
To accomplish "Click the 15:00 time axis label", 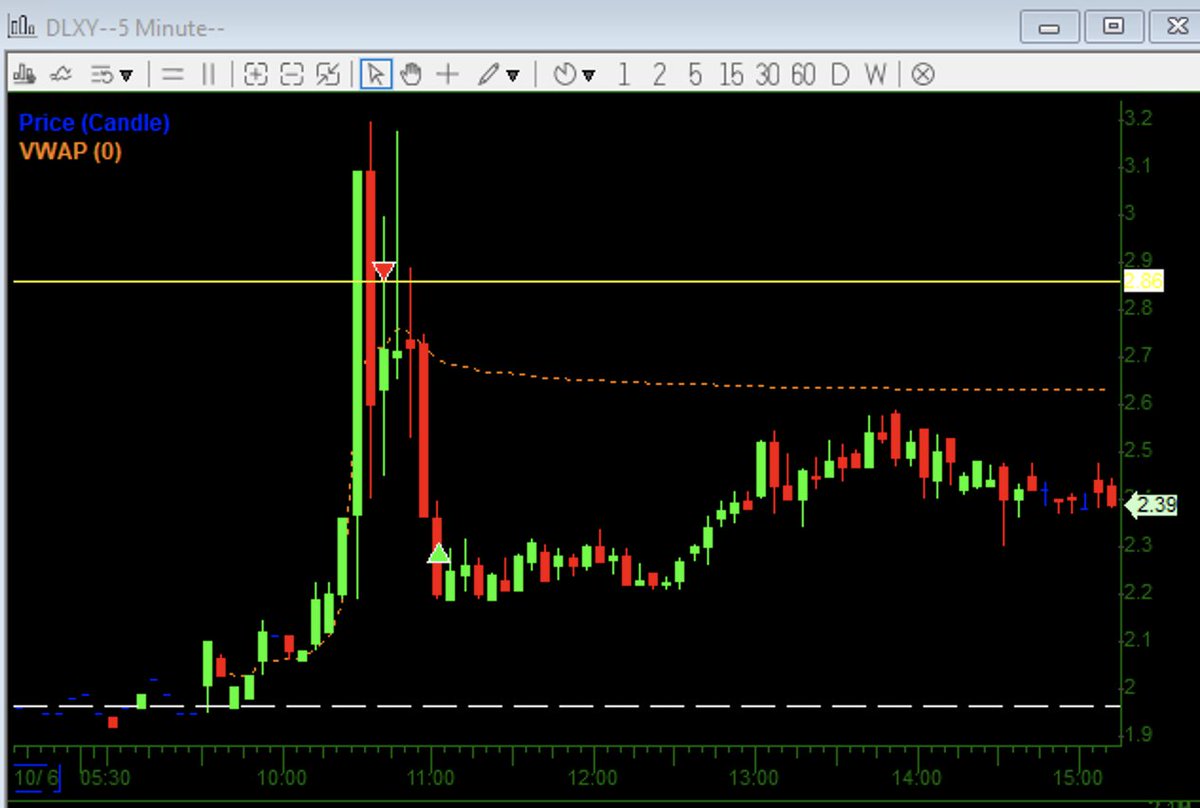I will coord(1077,777).
